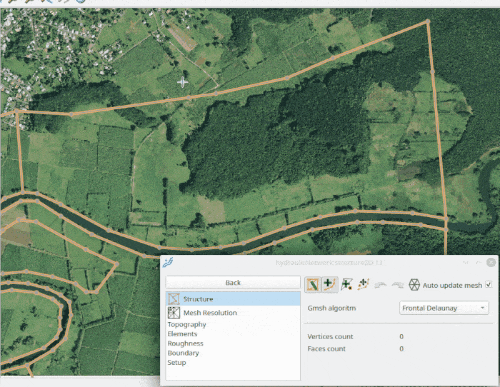This screenshot has height=387, width=500.
Task: Open the Elements item
Action: tap(182, 334)
